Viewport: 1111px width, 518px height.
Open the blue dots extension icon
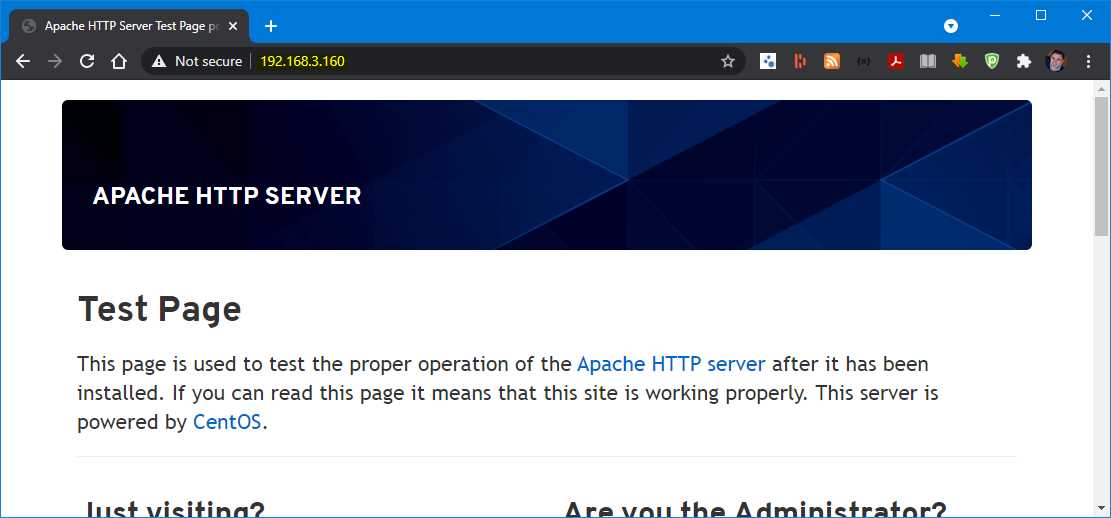pyautogui.click(x=768, y=62)
